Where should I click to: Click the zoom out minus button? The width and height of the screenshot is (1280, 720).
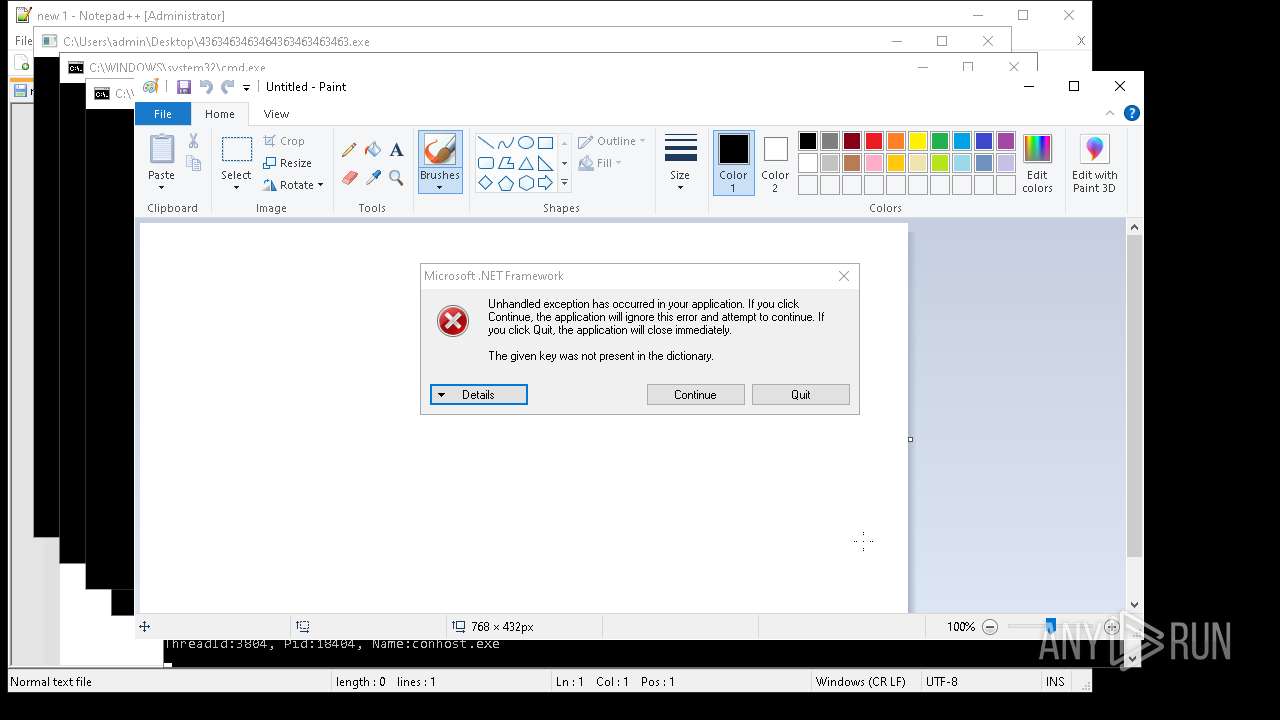[990, 627]
